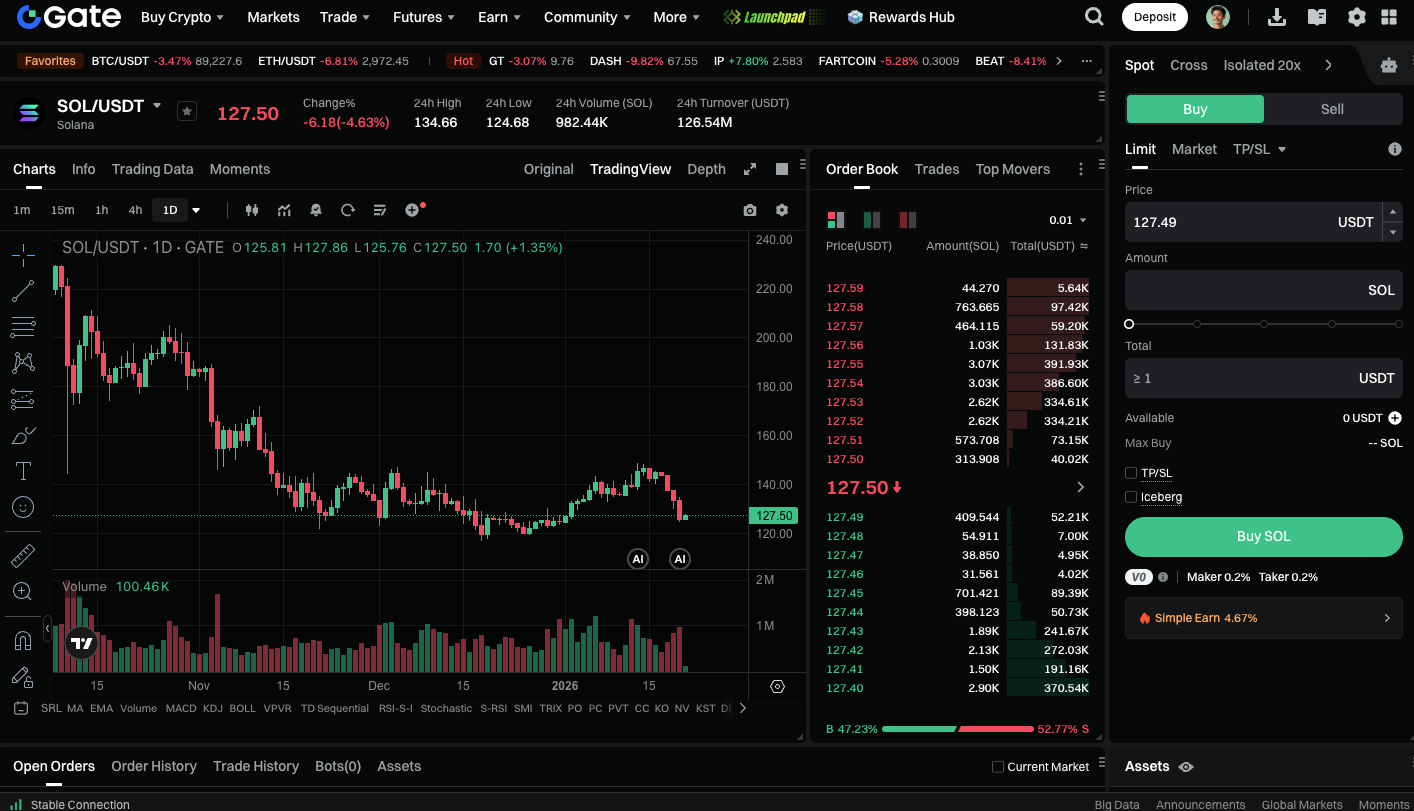Open the order book 0.01 precision dropdown
This screenshot has width=1414, height=811.
pyautogui.click(x=1068, y=220)
